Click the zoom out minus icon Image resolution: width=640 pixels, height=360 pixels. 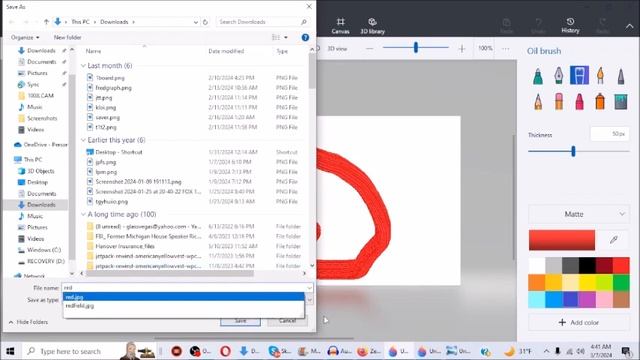click(x=369, y=49)
